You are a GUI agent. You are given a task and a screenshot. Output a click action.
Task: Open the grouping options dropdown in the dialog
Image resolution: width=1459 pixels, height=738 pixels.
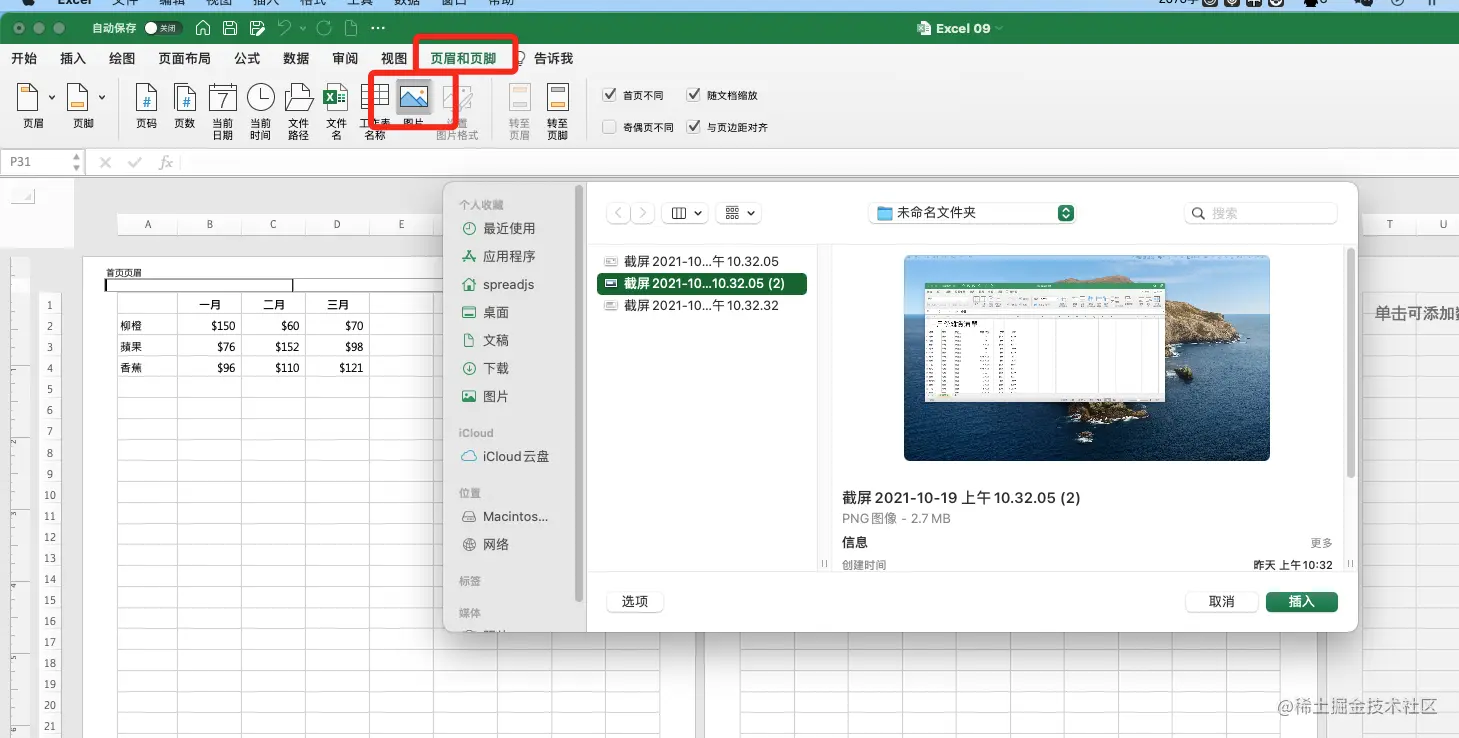pyautogui.click(x=739, y=213)
